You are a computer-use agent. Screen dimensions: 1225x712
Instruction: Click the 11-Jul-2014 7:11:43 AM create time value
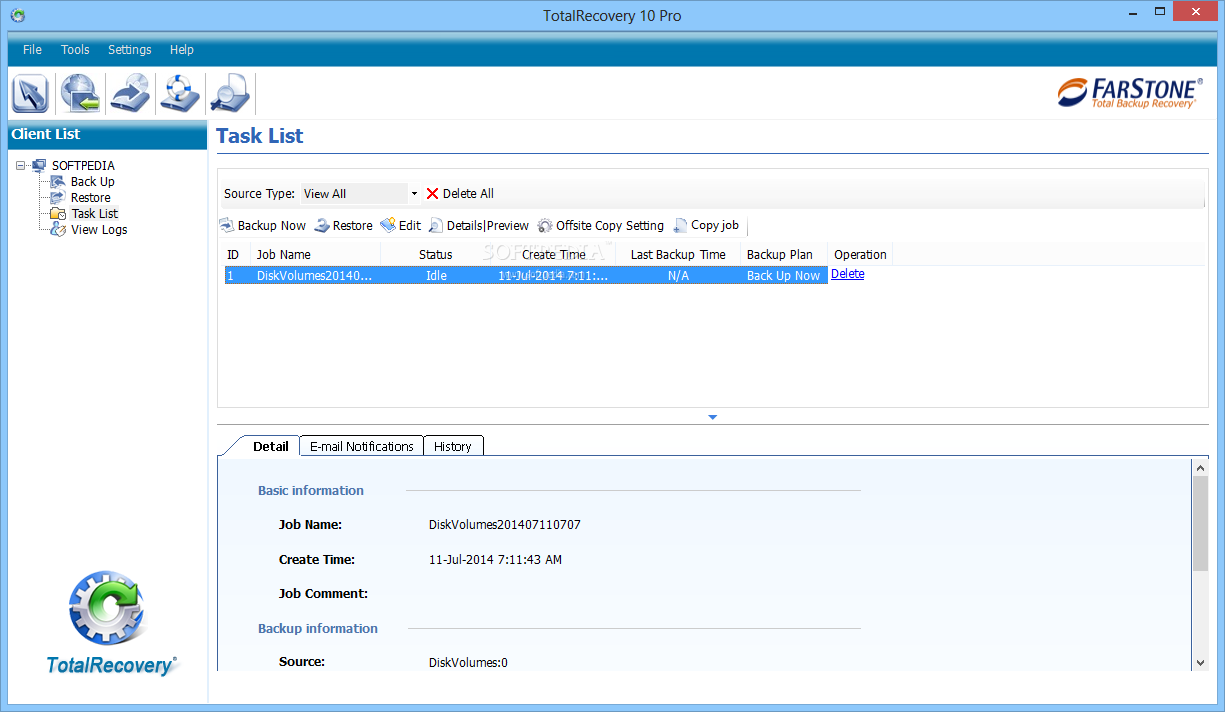495,559
